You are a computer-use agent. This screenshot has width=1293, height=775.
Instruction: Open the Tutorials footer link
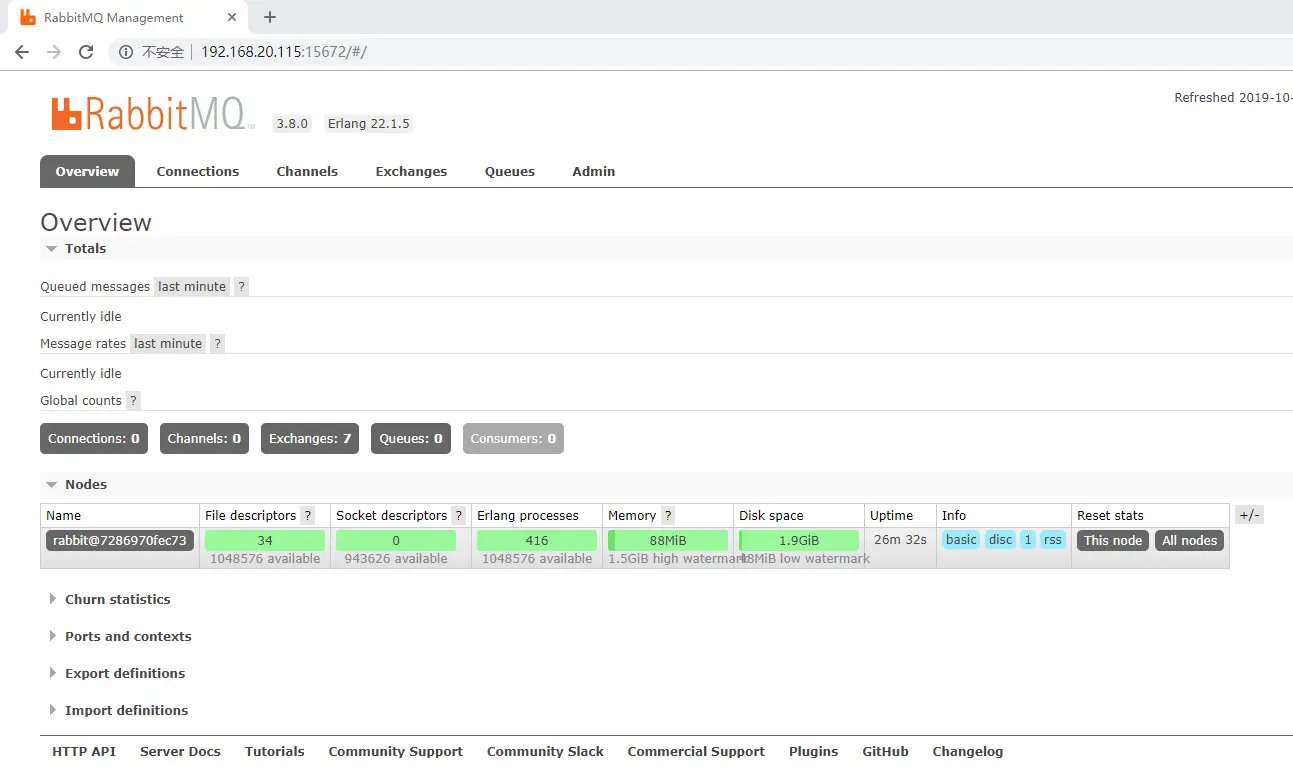point(275,752)
